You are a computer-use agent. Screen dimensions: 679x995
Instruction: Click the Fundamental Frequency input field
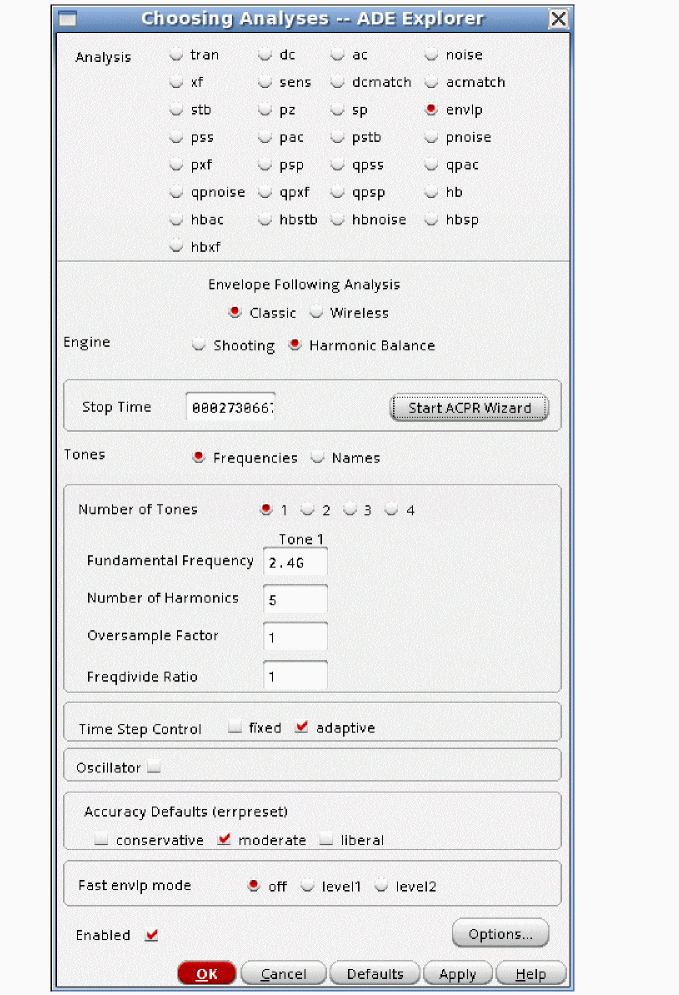pos(295,563)
